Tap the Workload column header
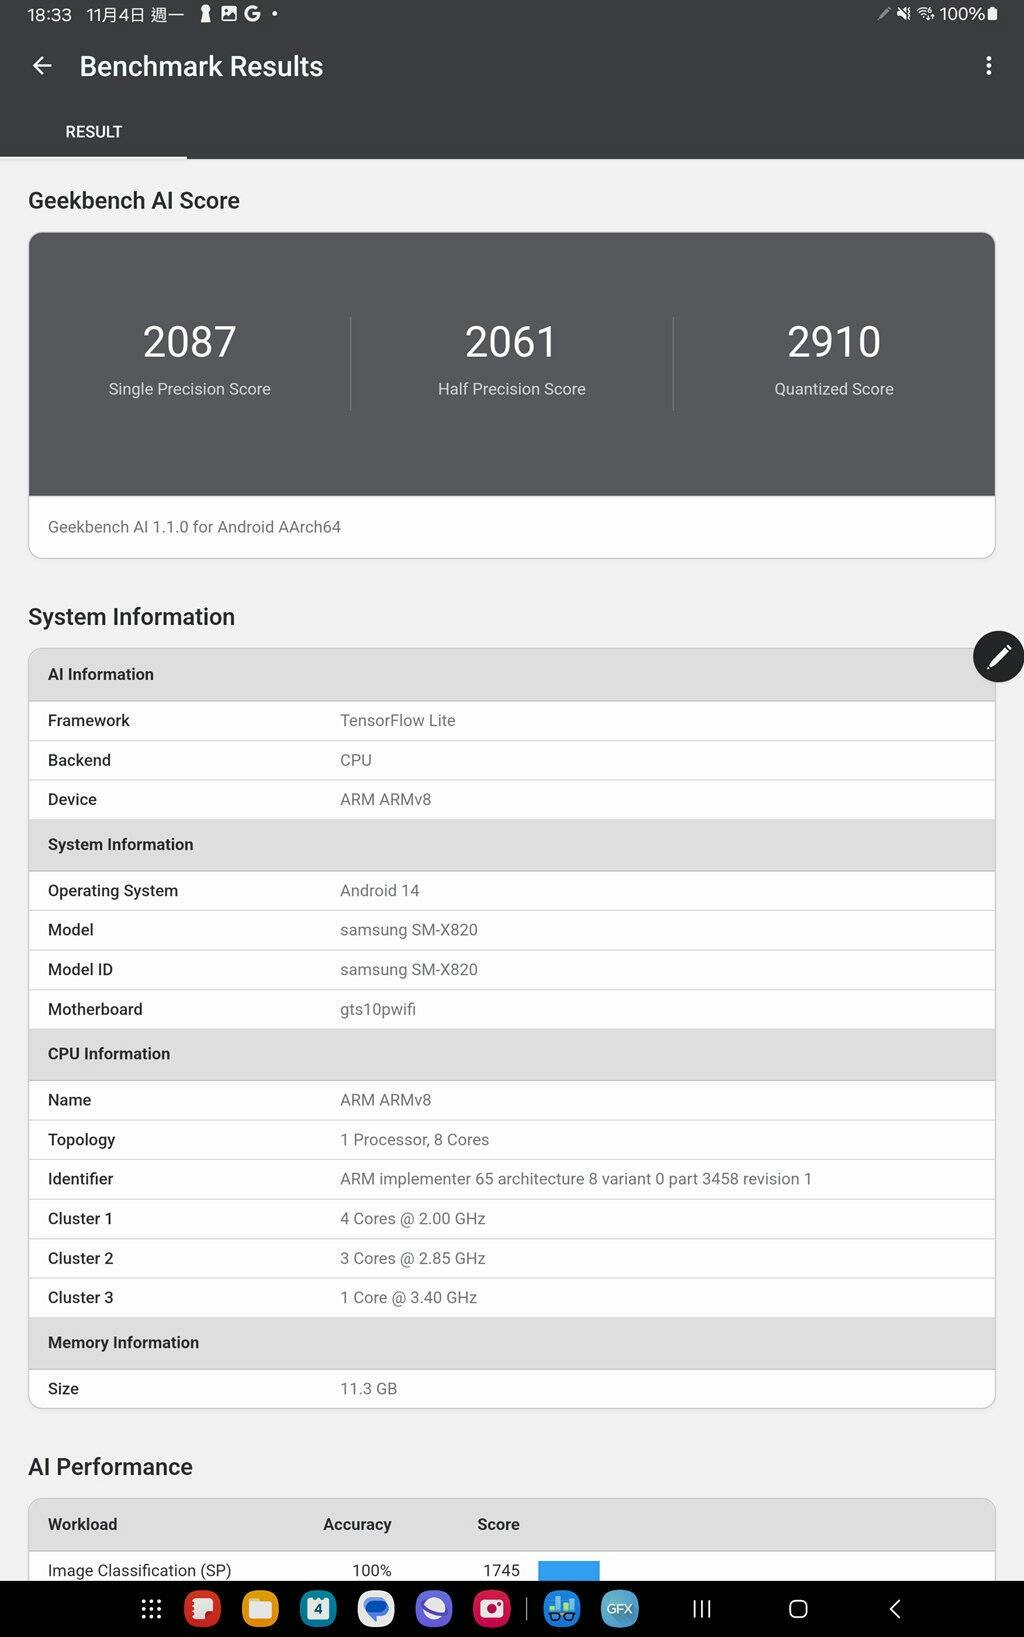1024x1637 pixels. point(83,1524)
